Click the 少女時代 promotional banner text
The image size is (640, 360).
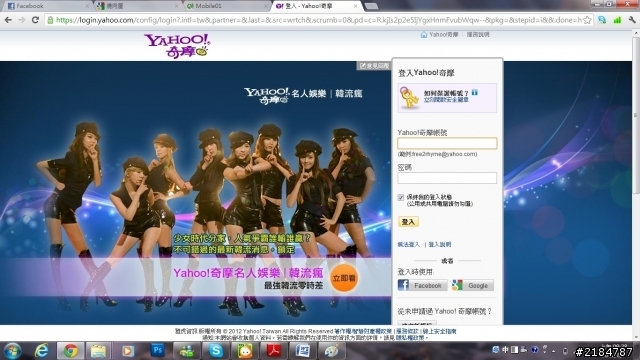(x=242, y=243)
